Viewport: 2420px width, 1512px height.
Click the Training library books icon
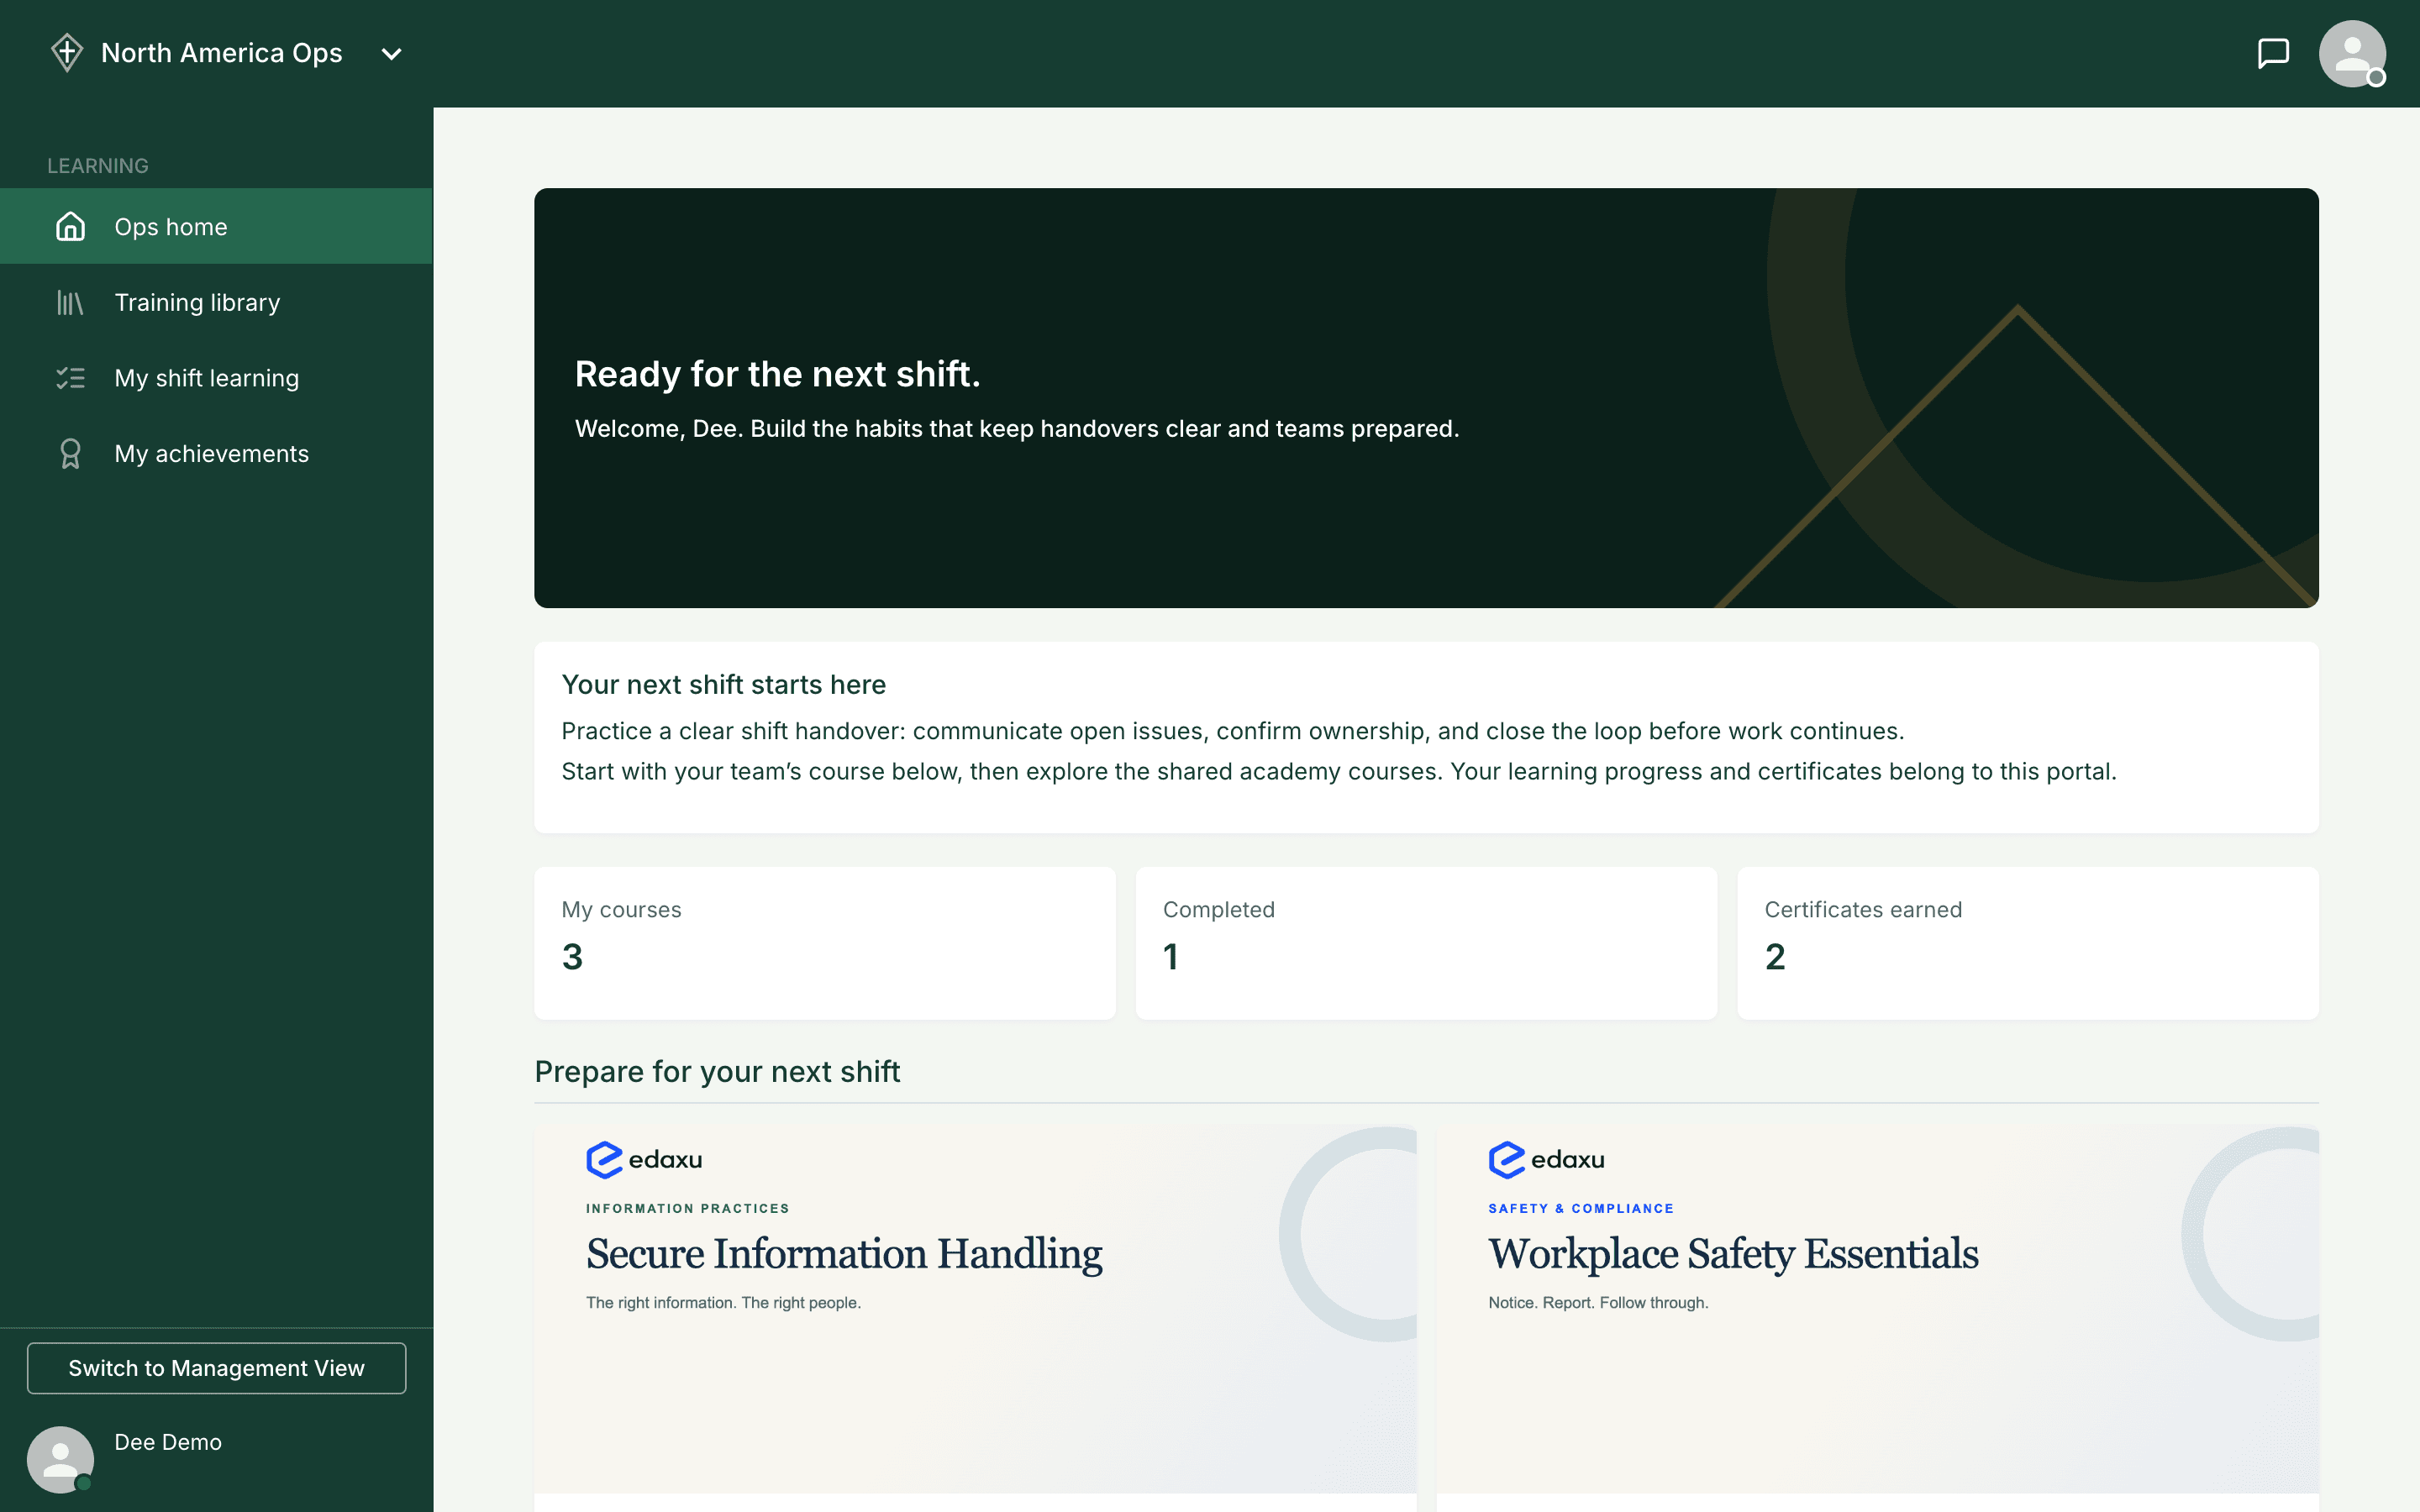point(70,302)
